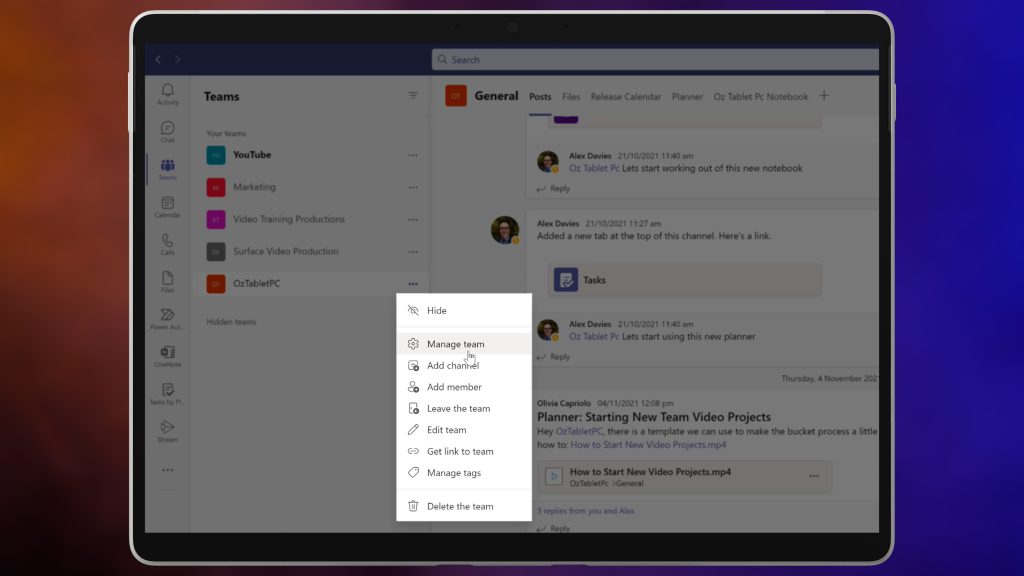Screen dimensions: 1024x576
Task: Open Chat from the left rail
Action: click(167, 131)
